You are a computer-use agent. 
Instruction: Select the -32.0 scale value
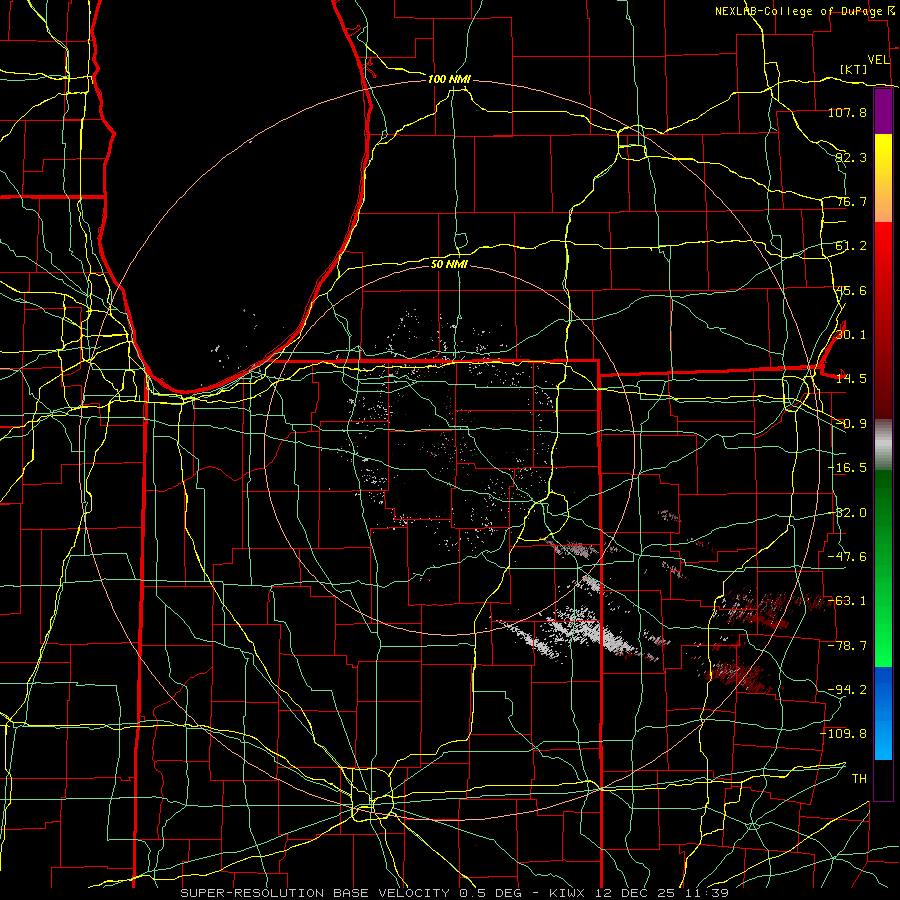[x=847, y=513]
